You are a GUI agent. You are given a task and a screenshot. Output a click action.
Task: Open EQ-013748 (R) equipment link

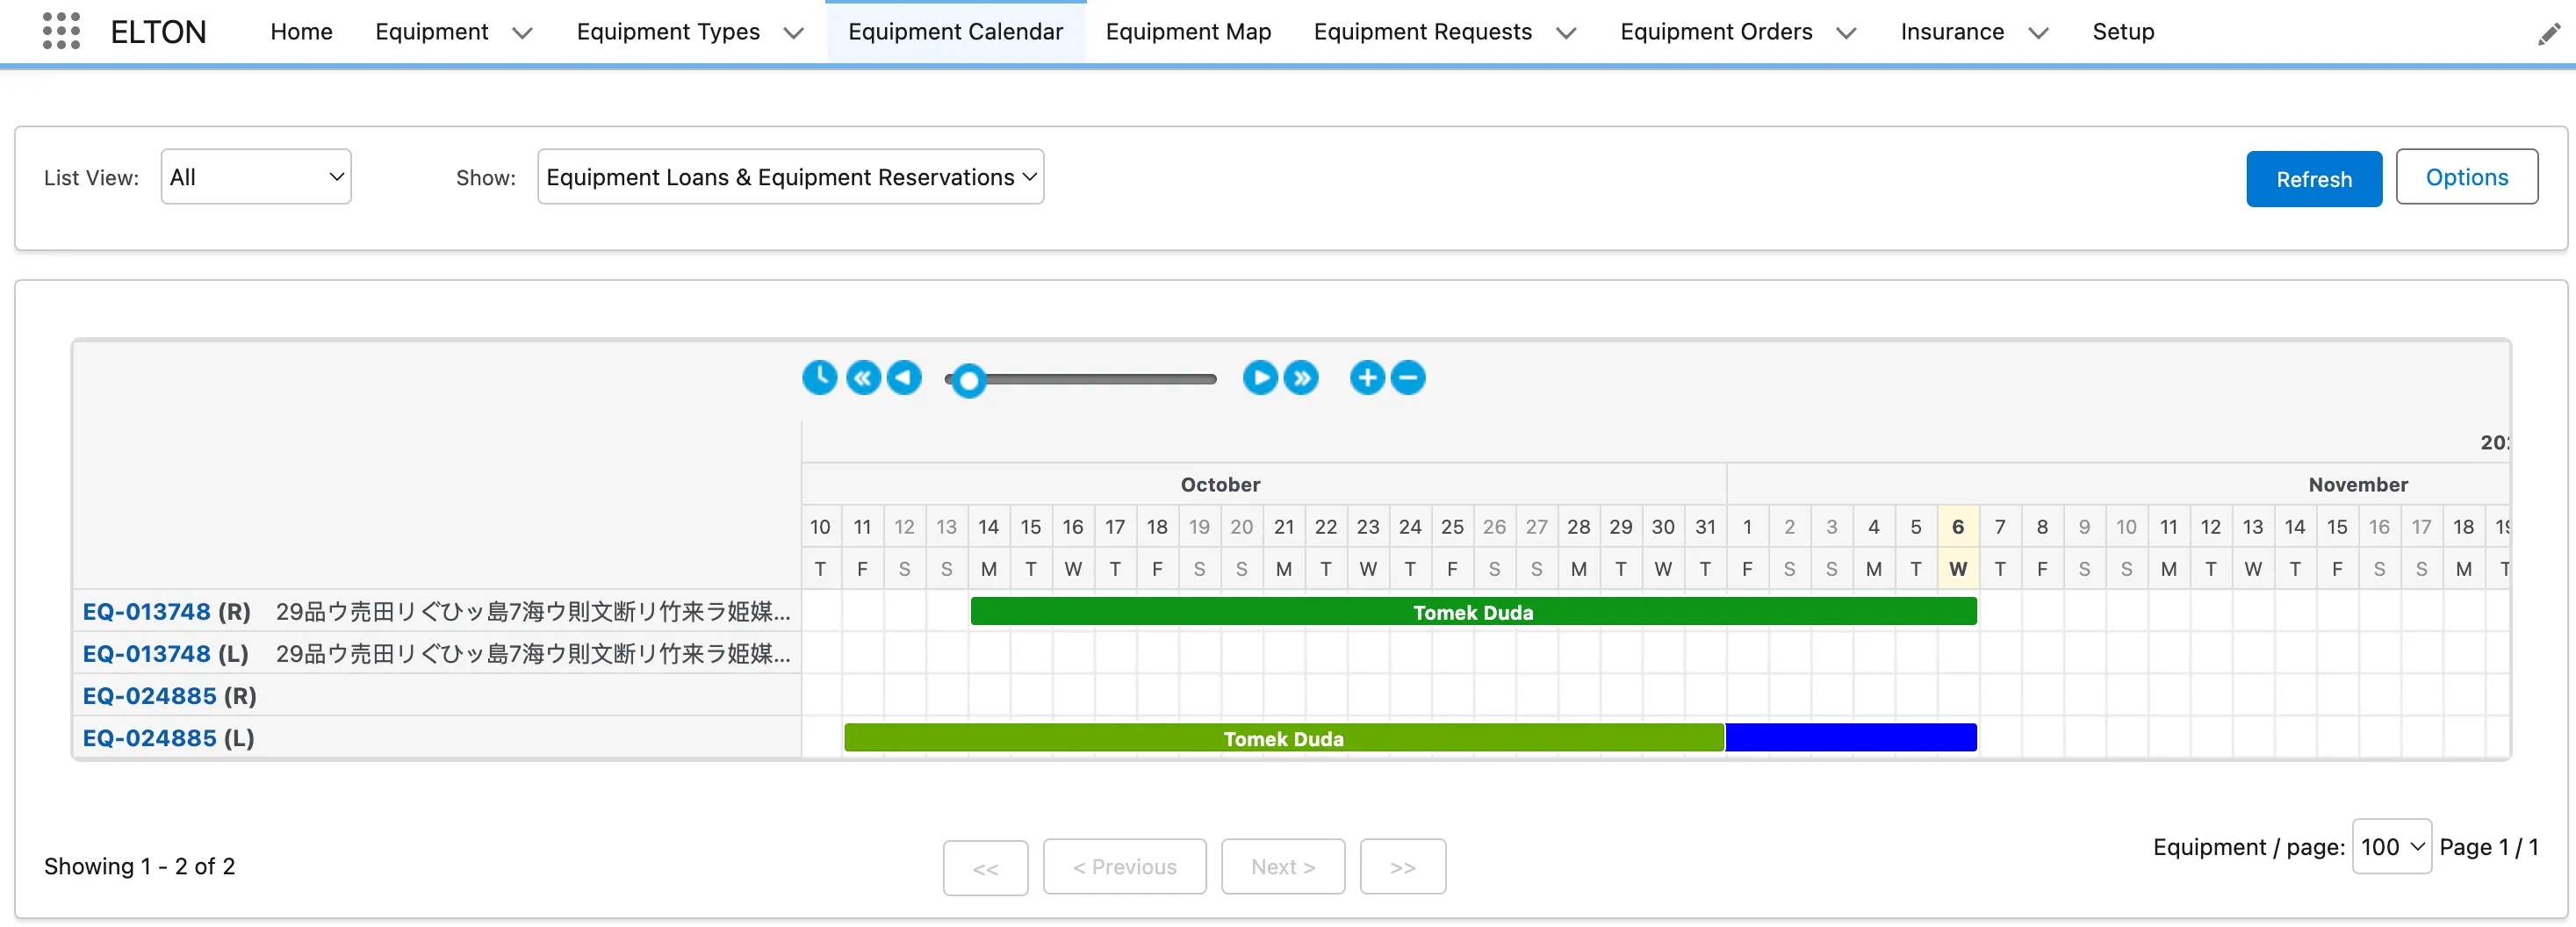146,611
